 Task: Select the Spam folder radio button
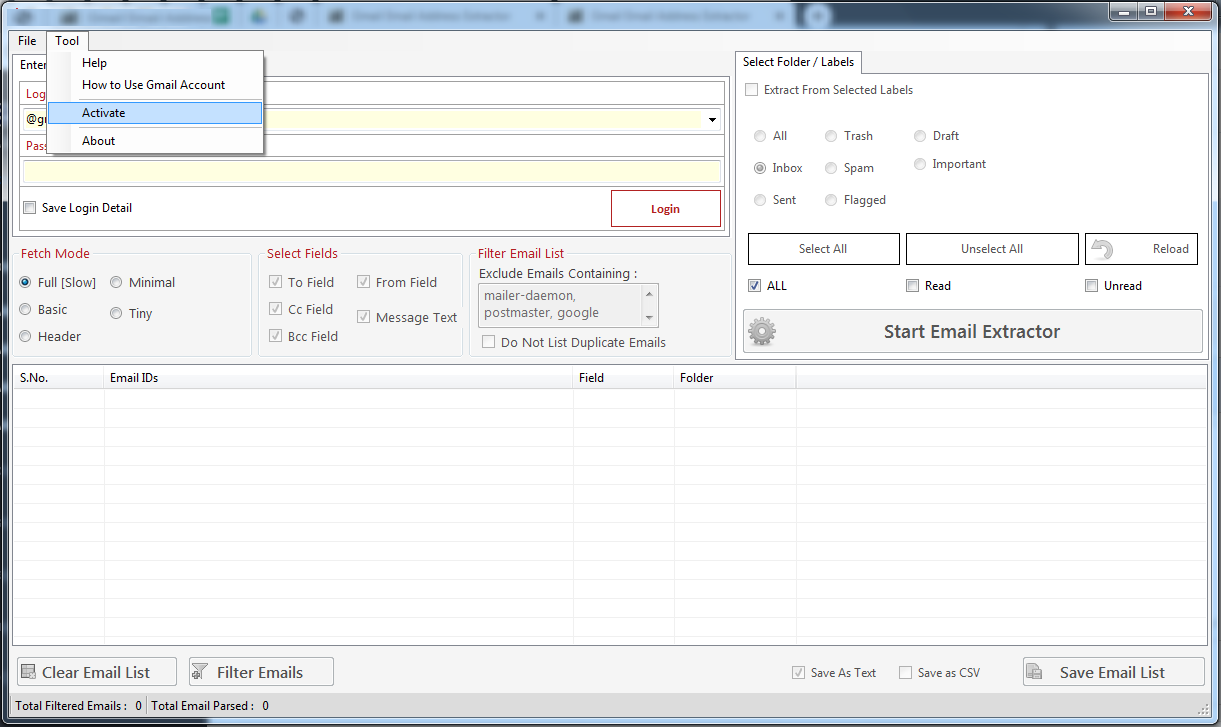(x=831, y=168)
